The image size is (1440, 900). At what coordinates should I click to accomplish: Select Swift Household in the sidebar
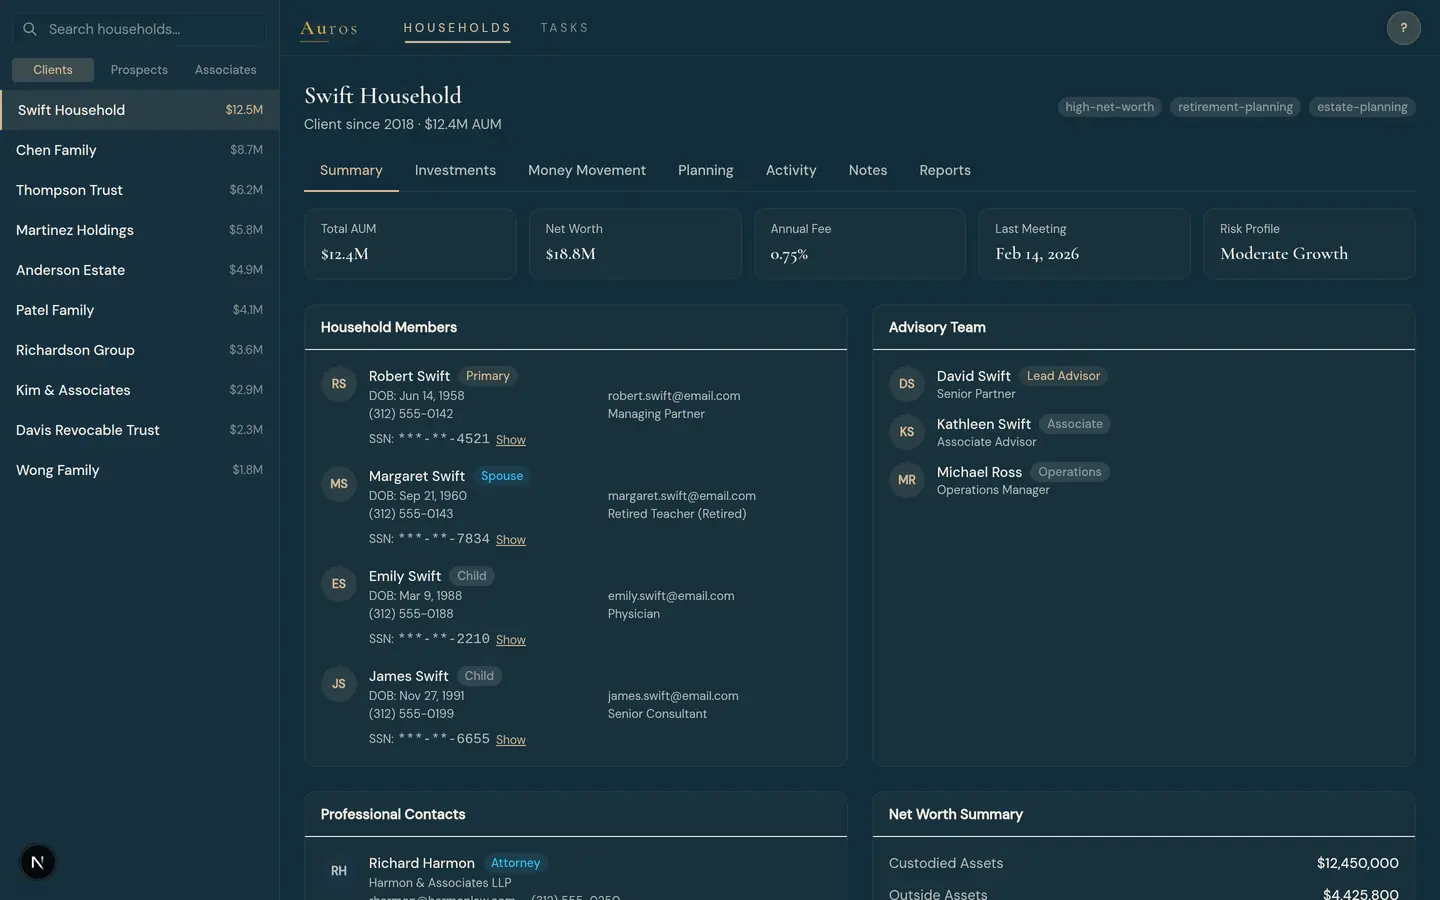(x=140, y=110)
